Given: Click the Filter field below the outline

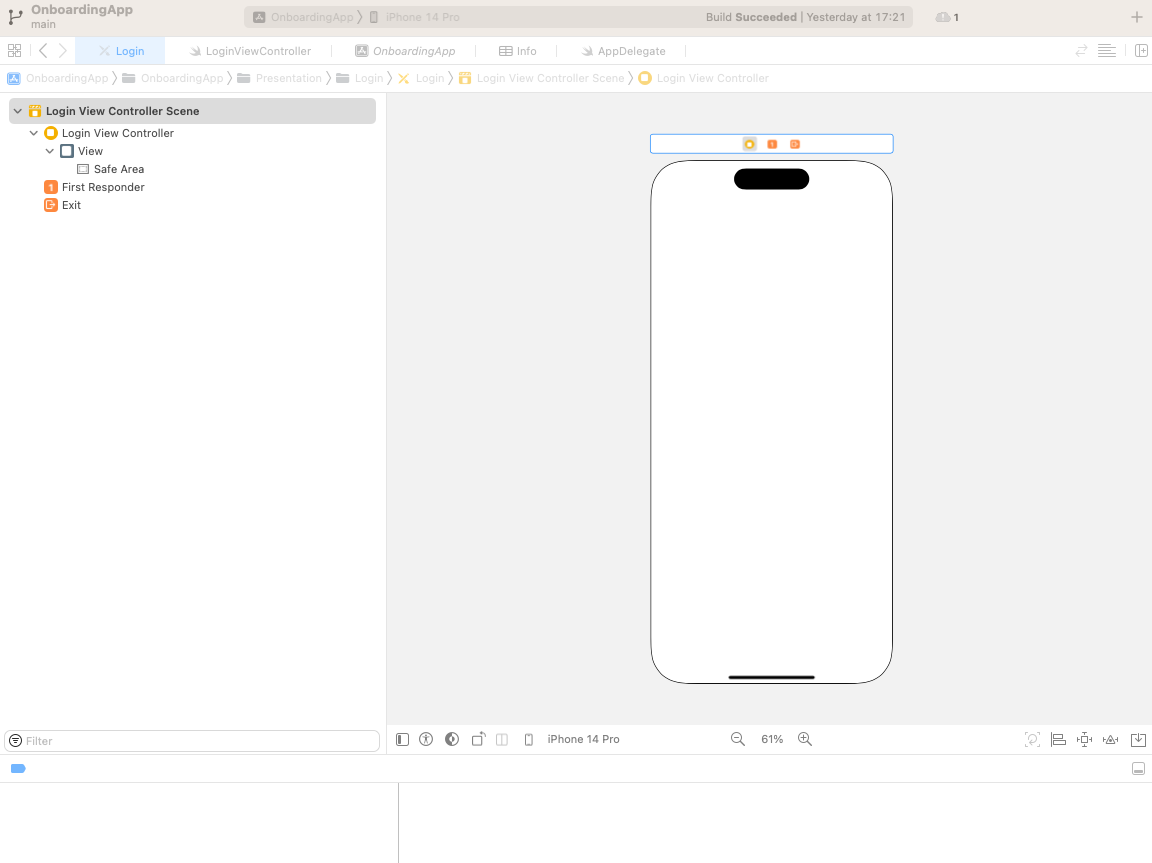Looking at the screenshot, I should [x=190, y=740].
